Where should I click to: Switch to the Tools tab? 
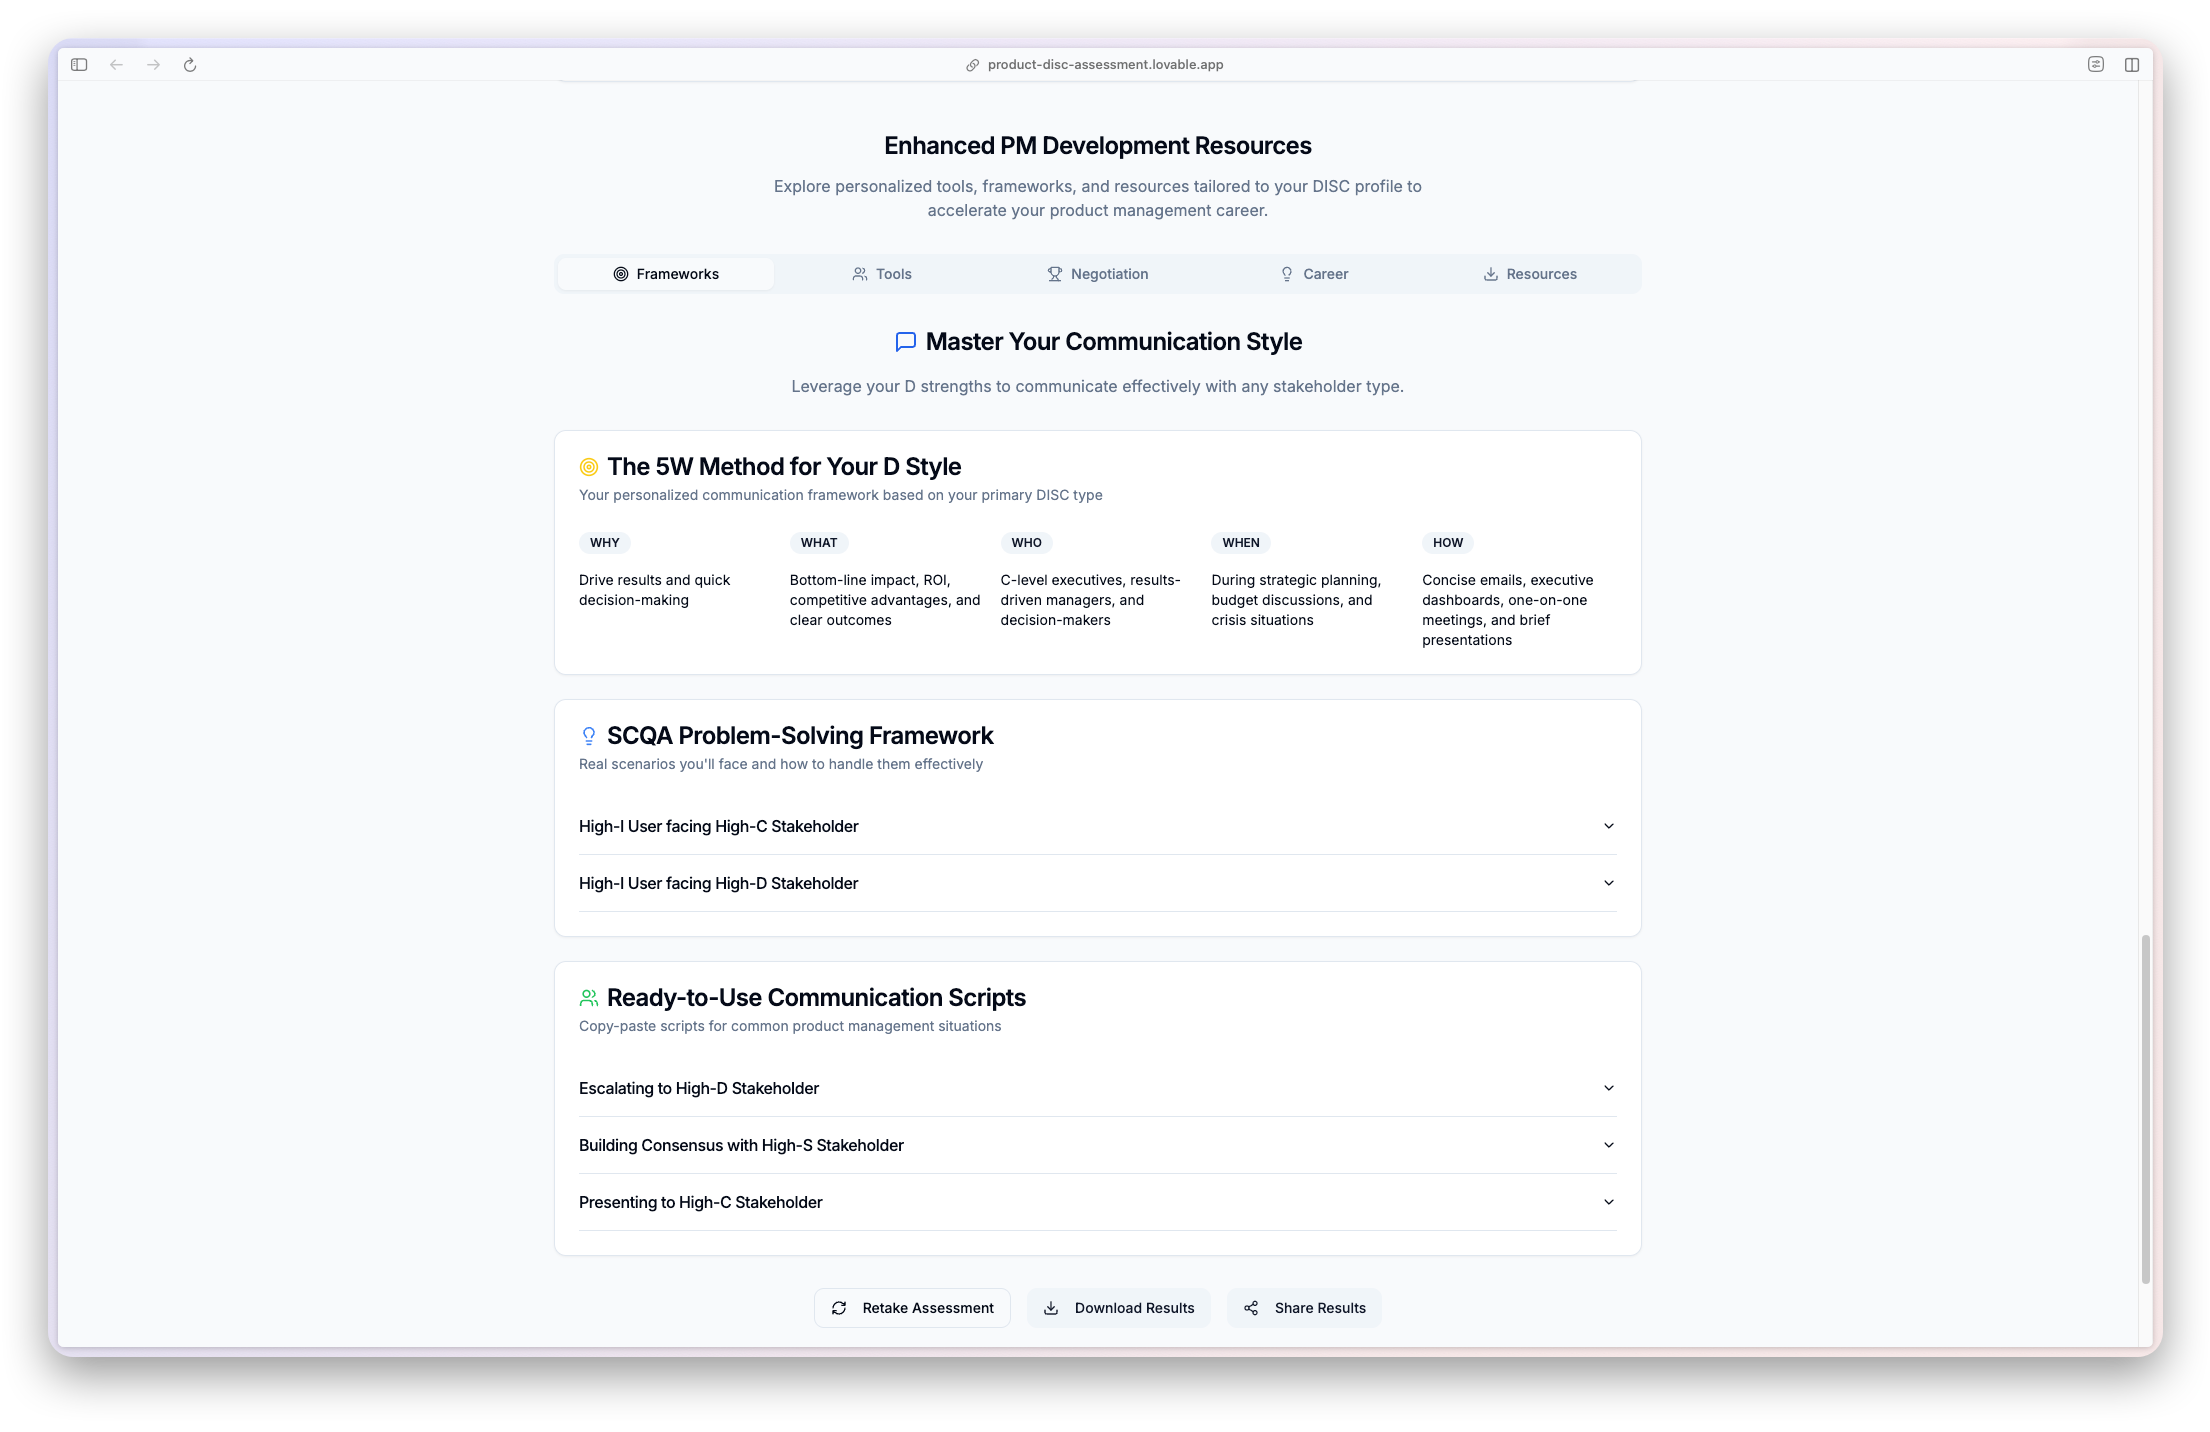click(882, 274)
